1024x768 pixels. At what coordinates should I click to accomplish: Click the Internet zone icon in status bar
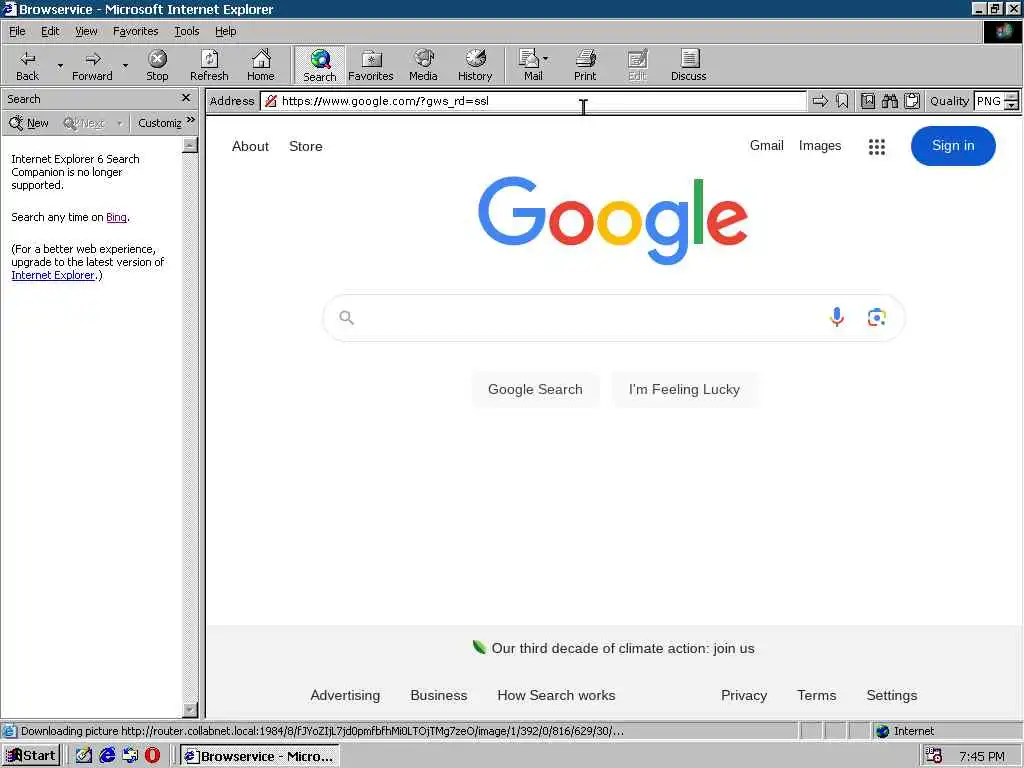click(x=882, y=731)
